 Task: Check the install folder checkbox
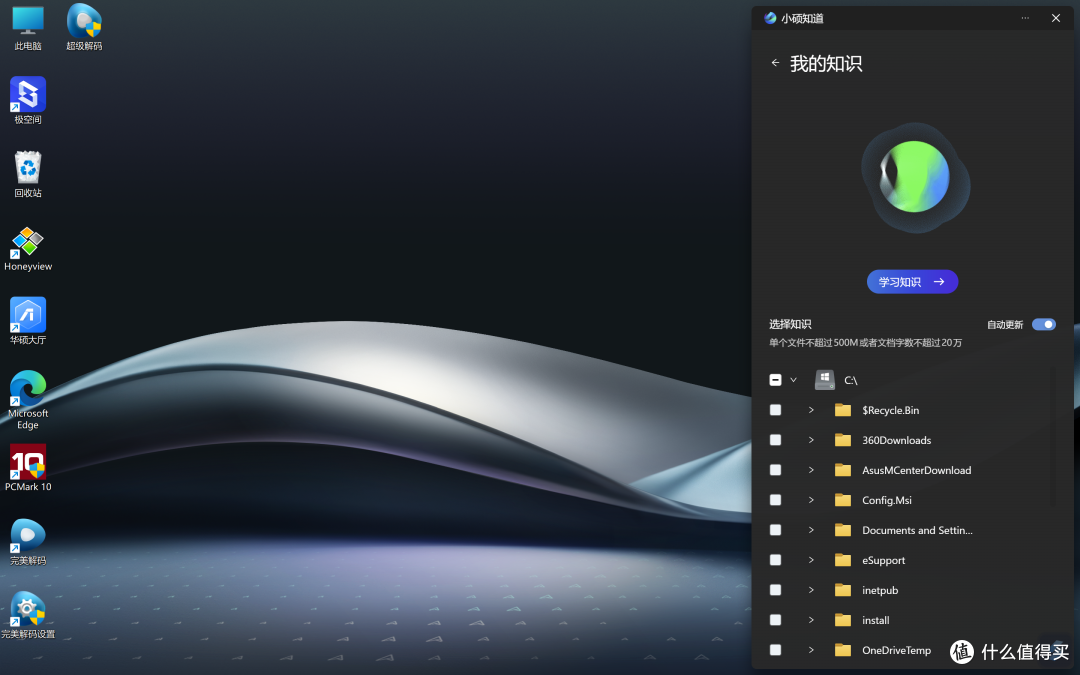775,620
